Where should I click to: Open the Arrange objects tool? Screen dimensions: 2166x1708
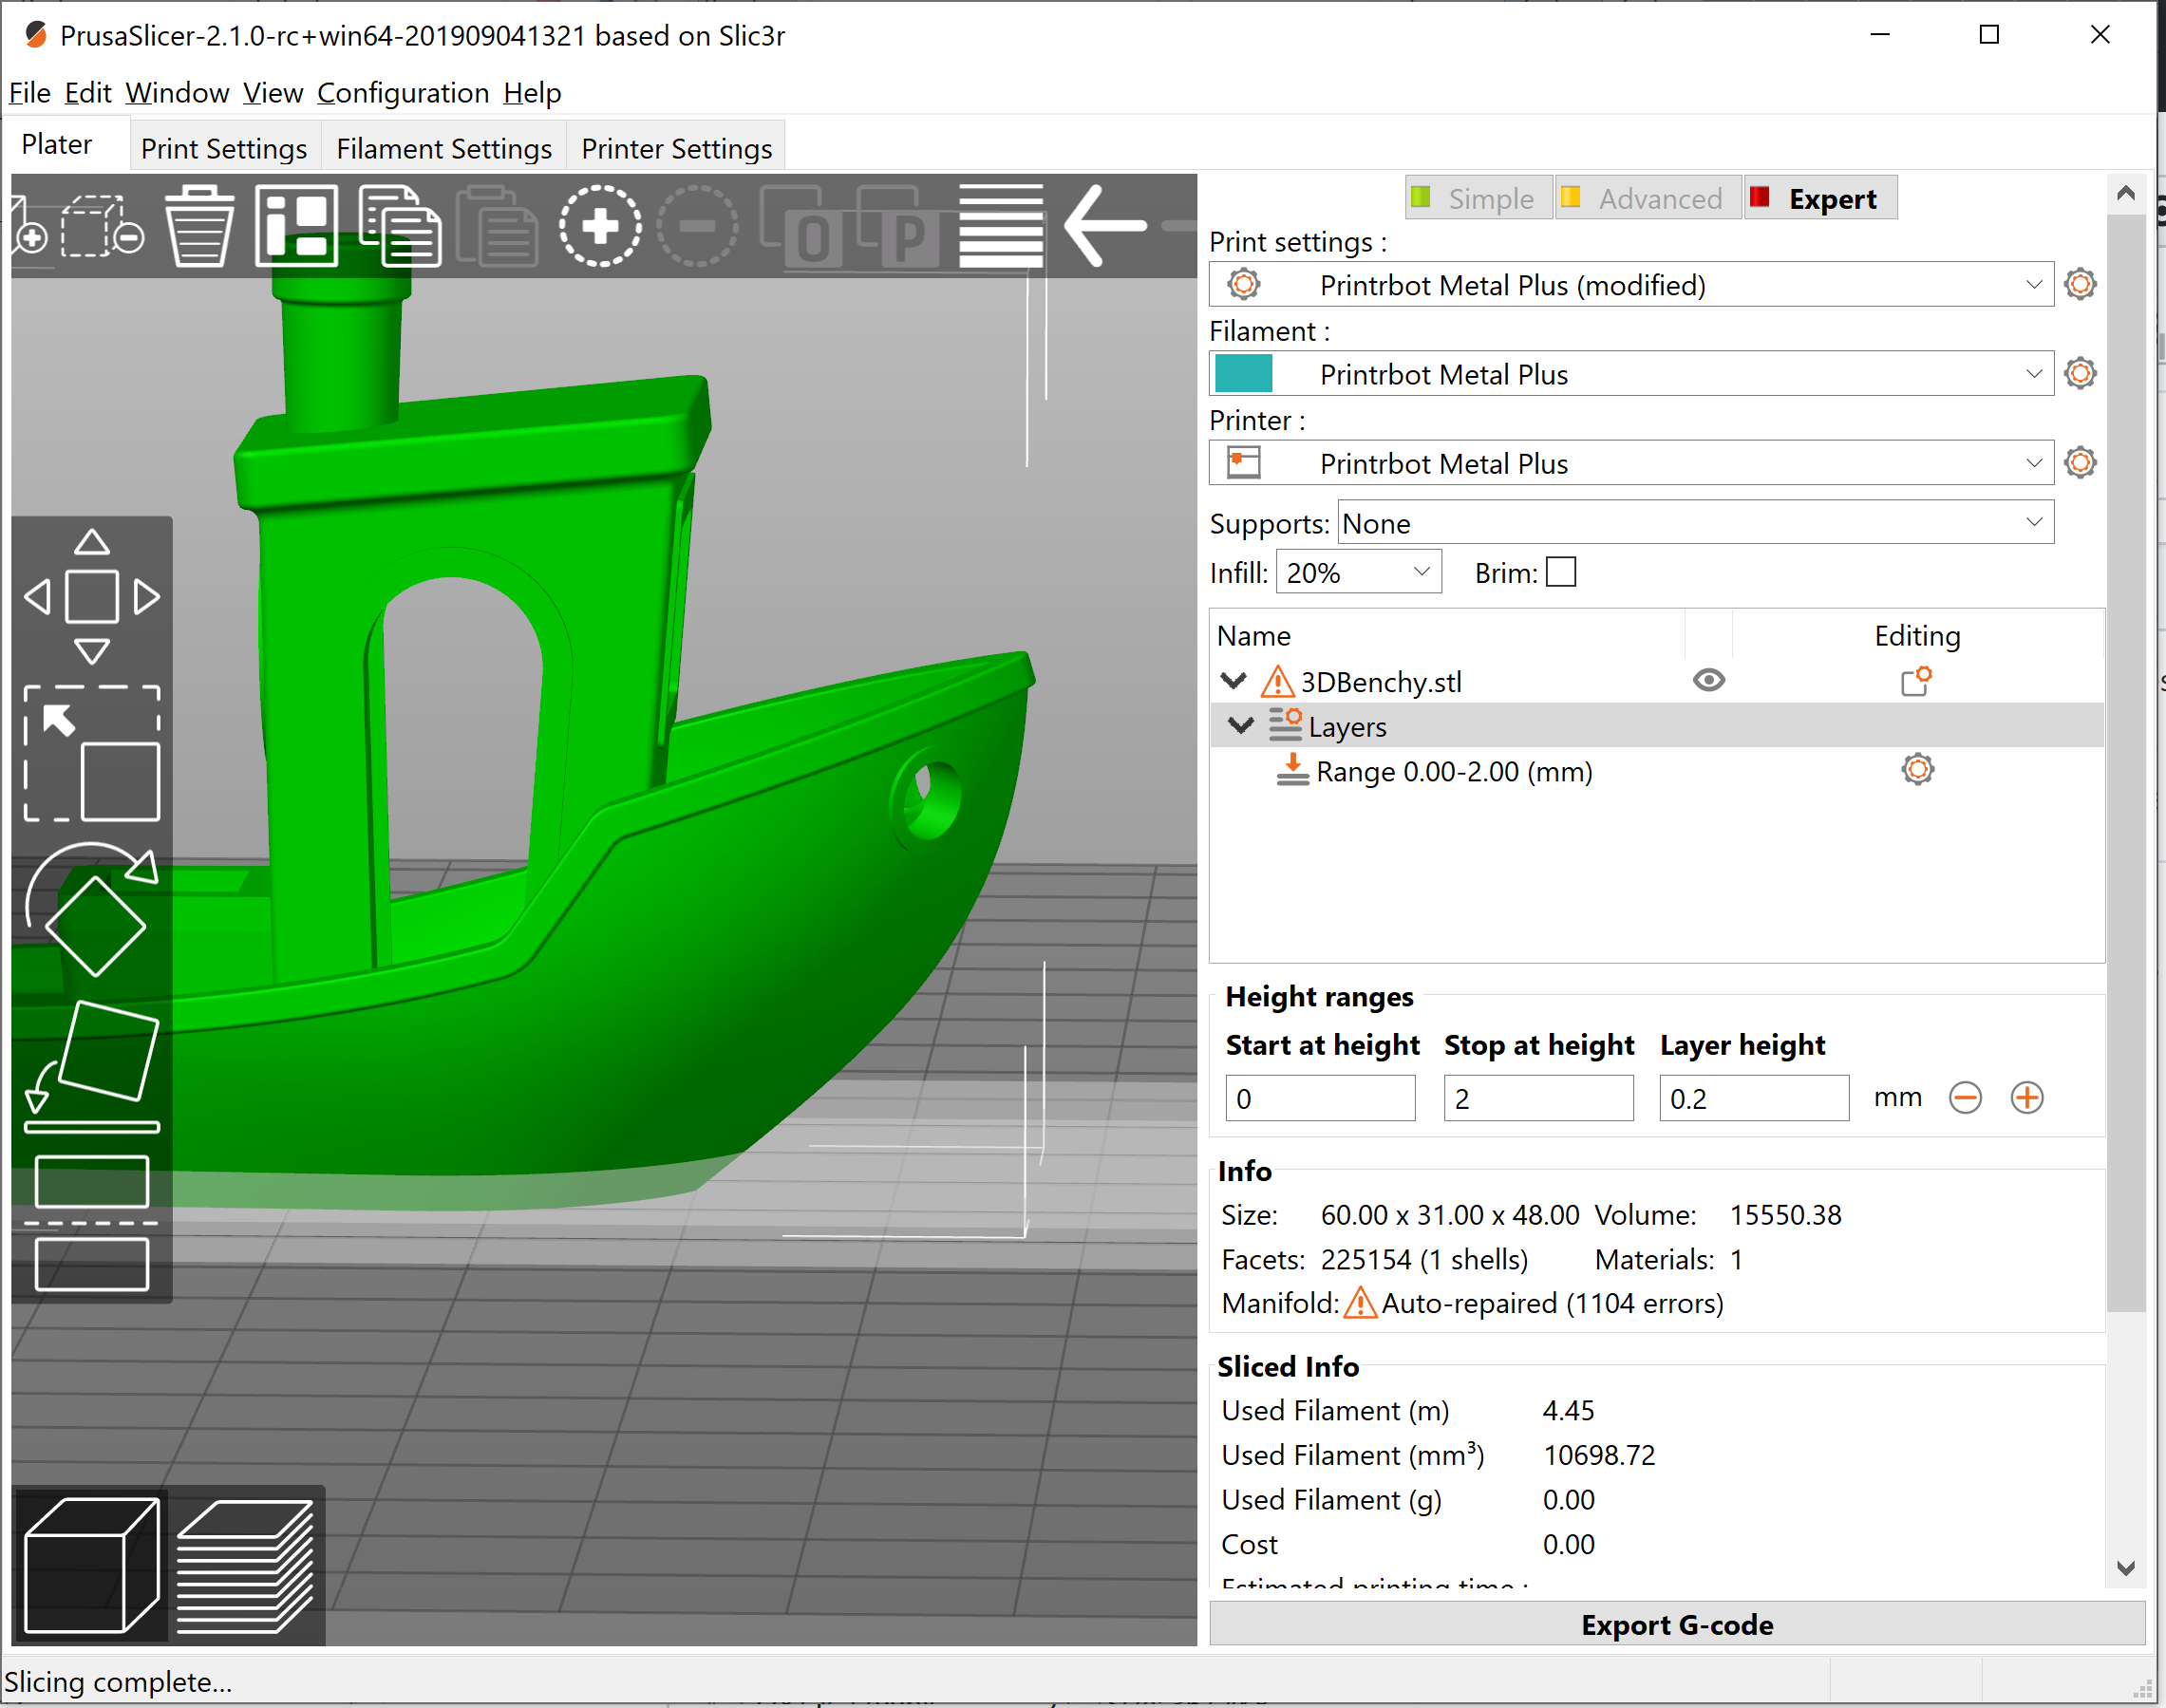295,225
